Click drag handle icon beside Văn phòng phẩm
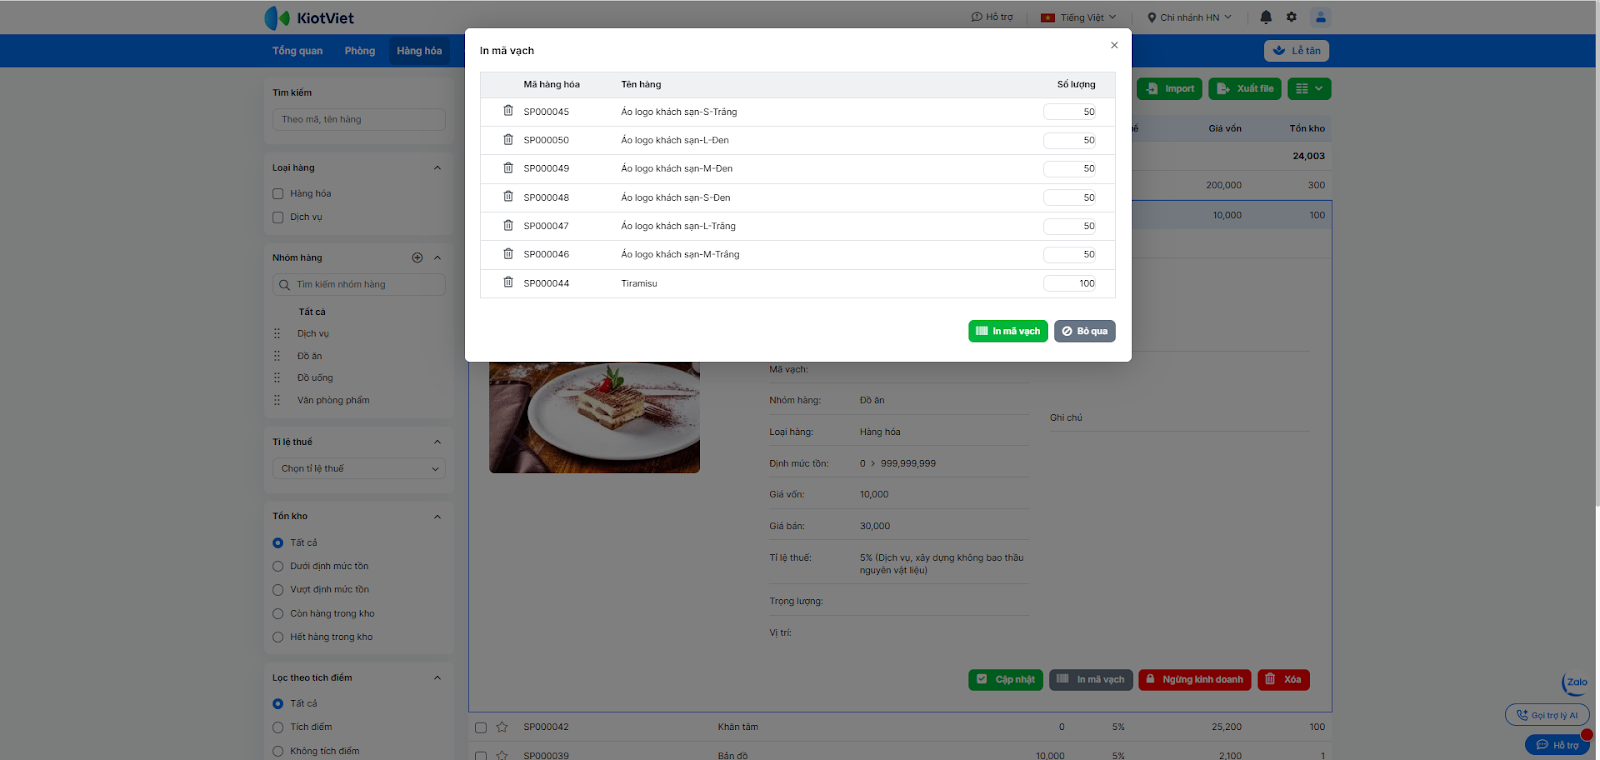 (277, 400)
